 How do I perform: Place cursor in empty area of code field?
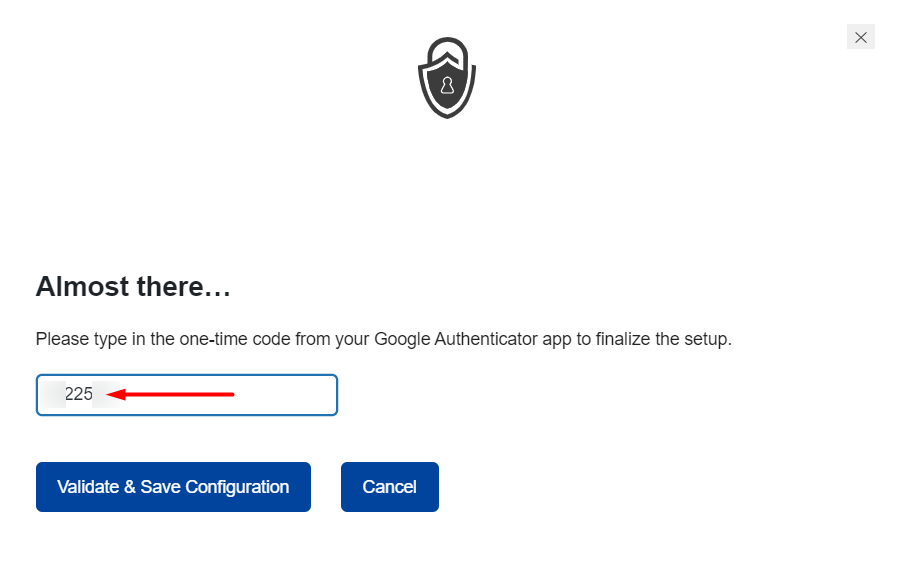[x=285, y=395]
